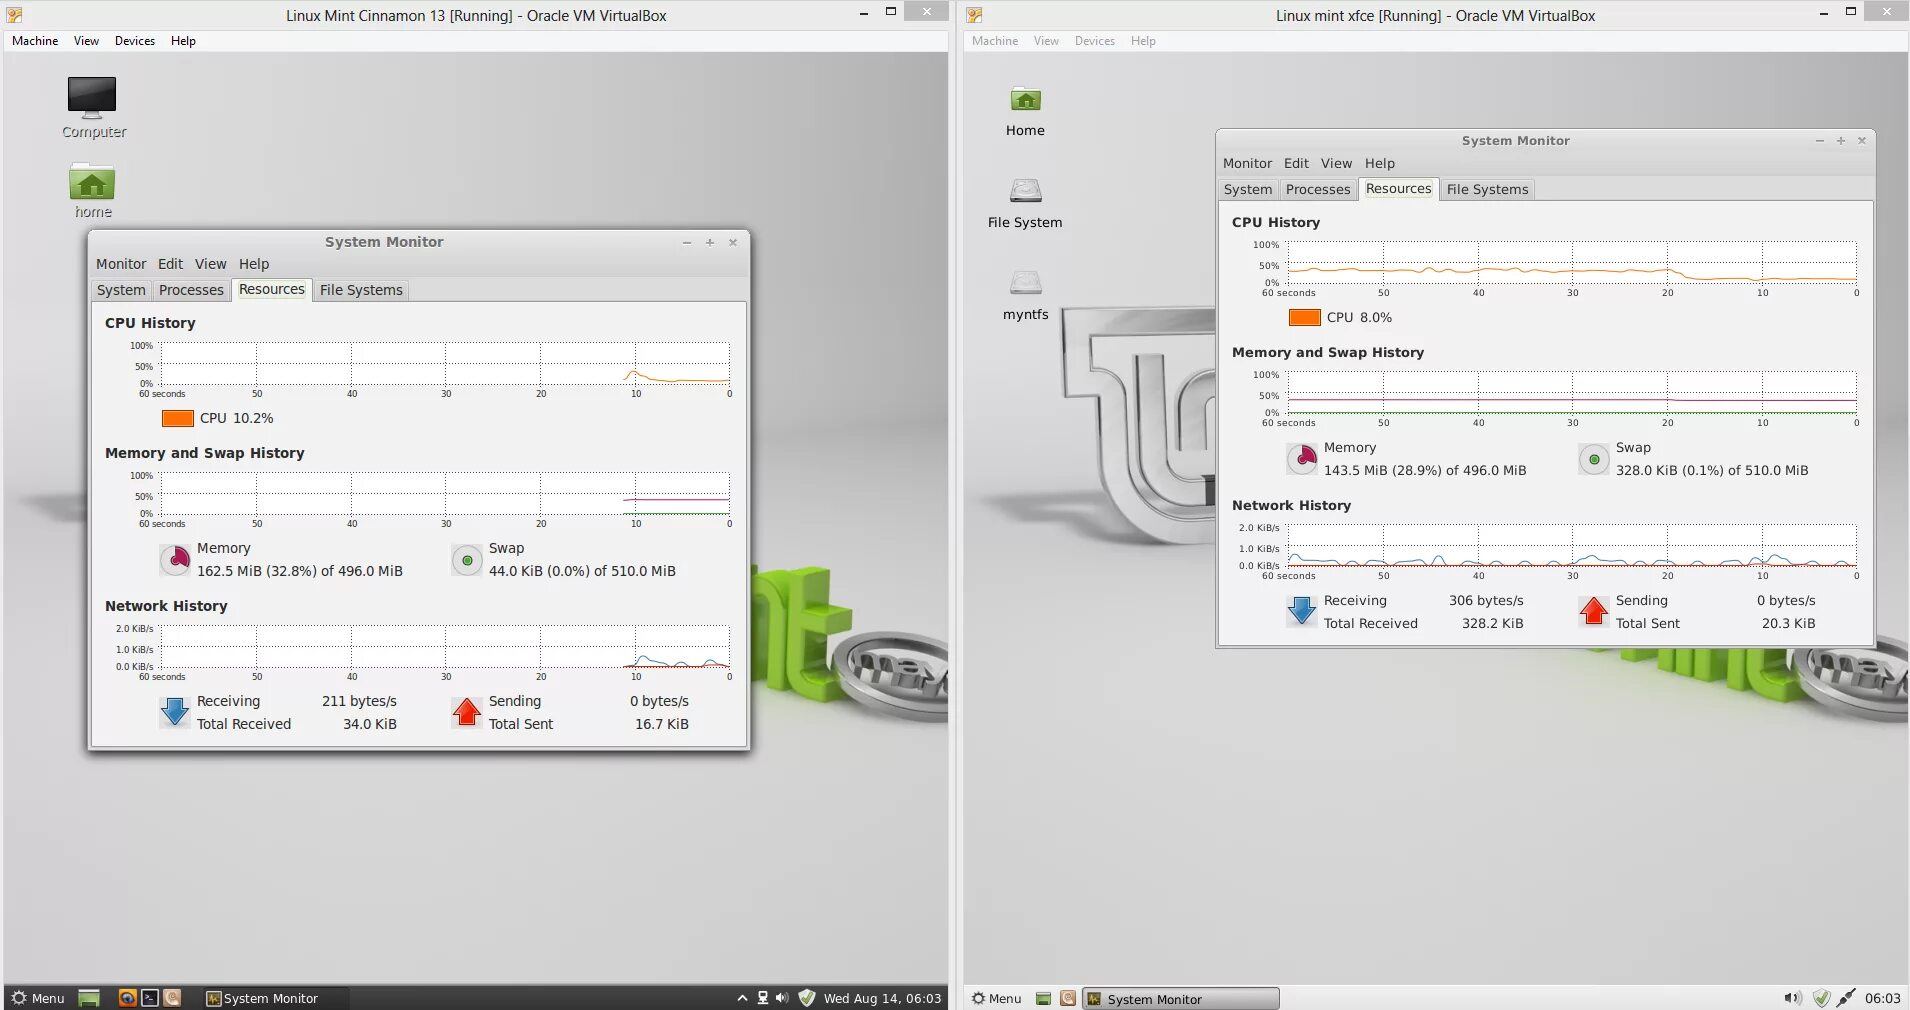Click the Memory pie icon in Xfce monitor
Image resolution: width=1910 pixels, height=1010 pixels.
pyautogui.click(x=1303, y=459)
